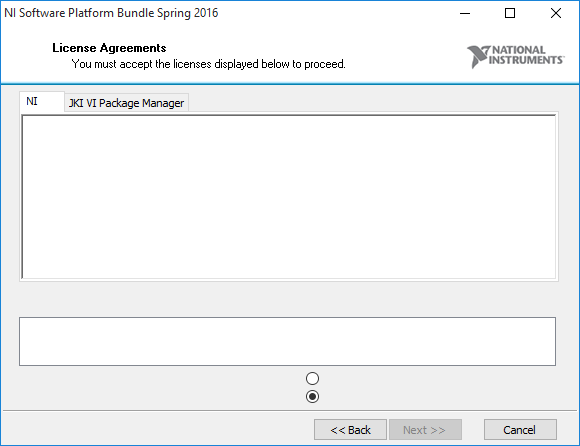The height and width of the screenshot is (446, 580).
Task: Go back with the << Back button
Action: pos(350,430)
